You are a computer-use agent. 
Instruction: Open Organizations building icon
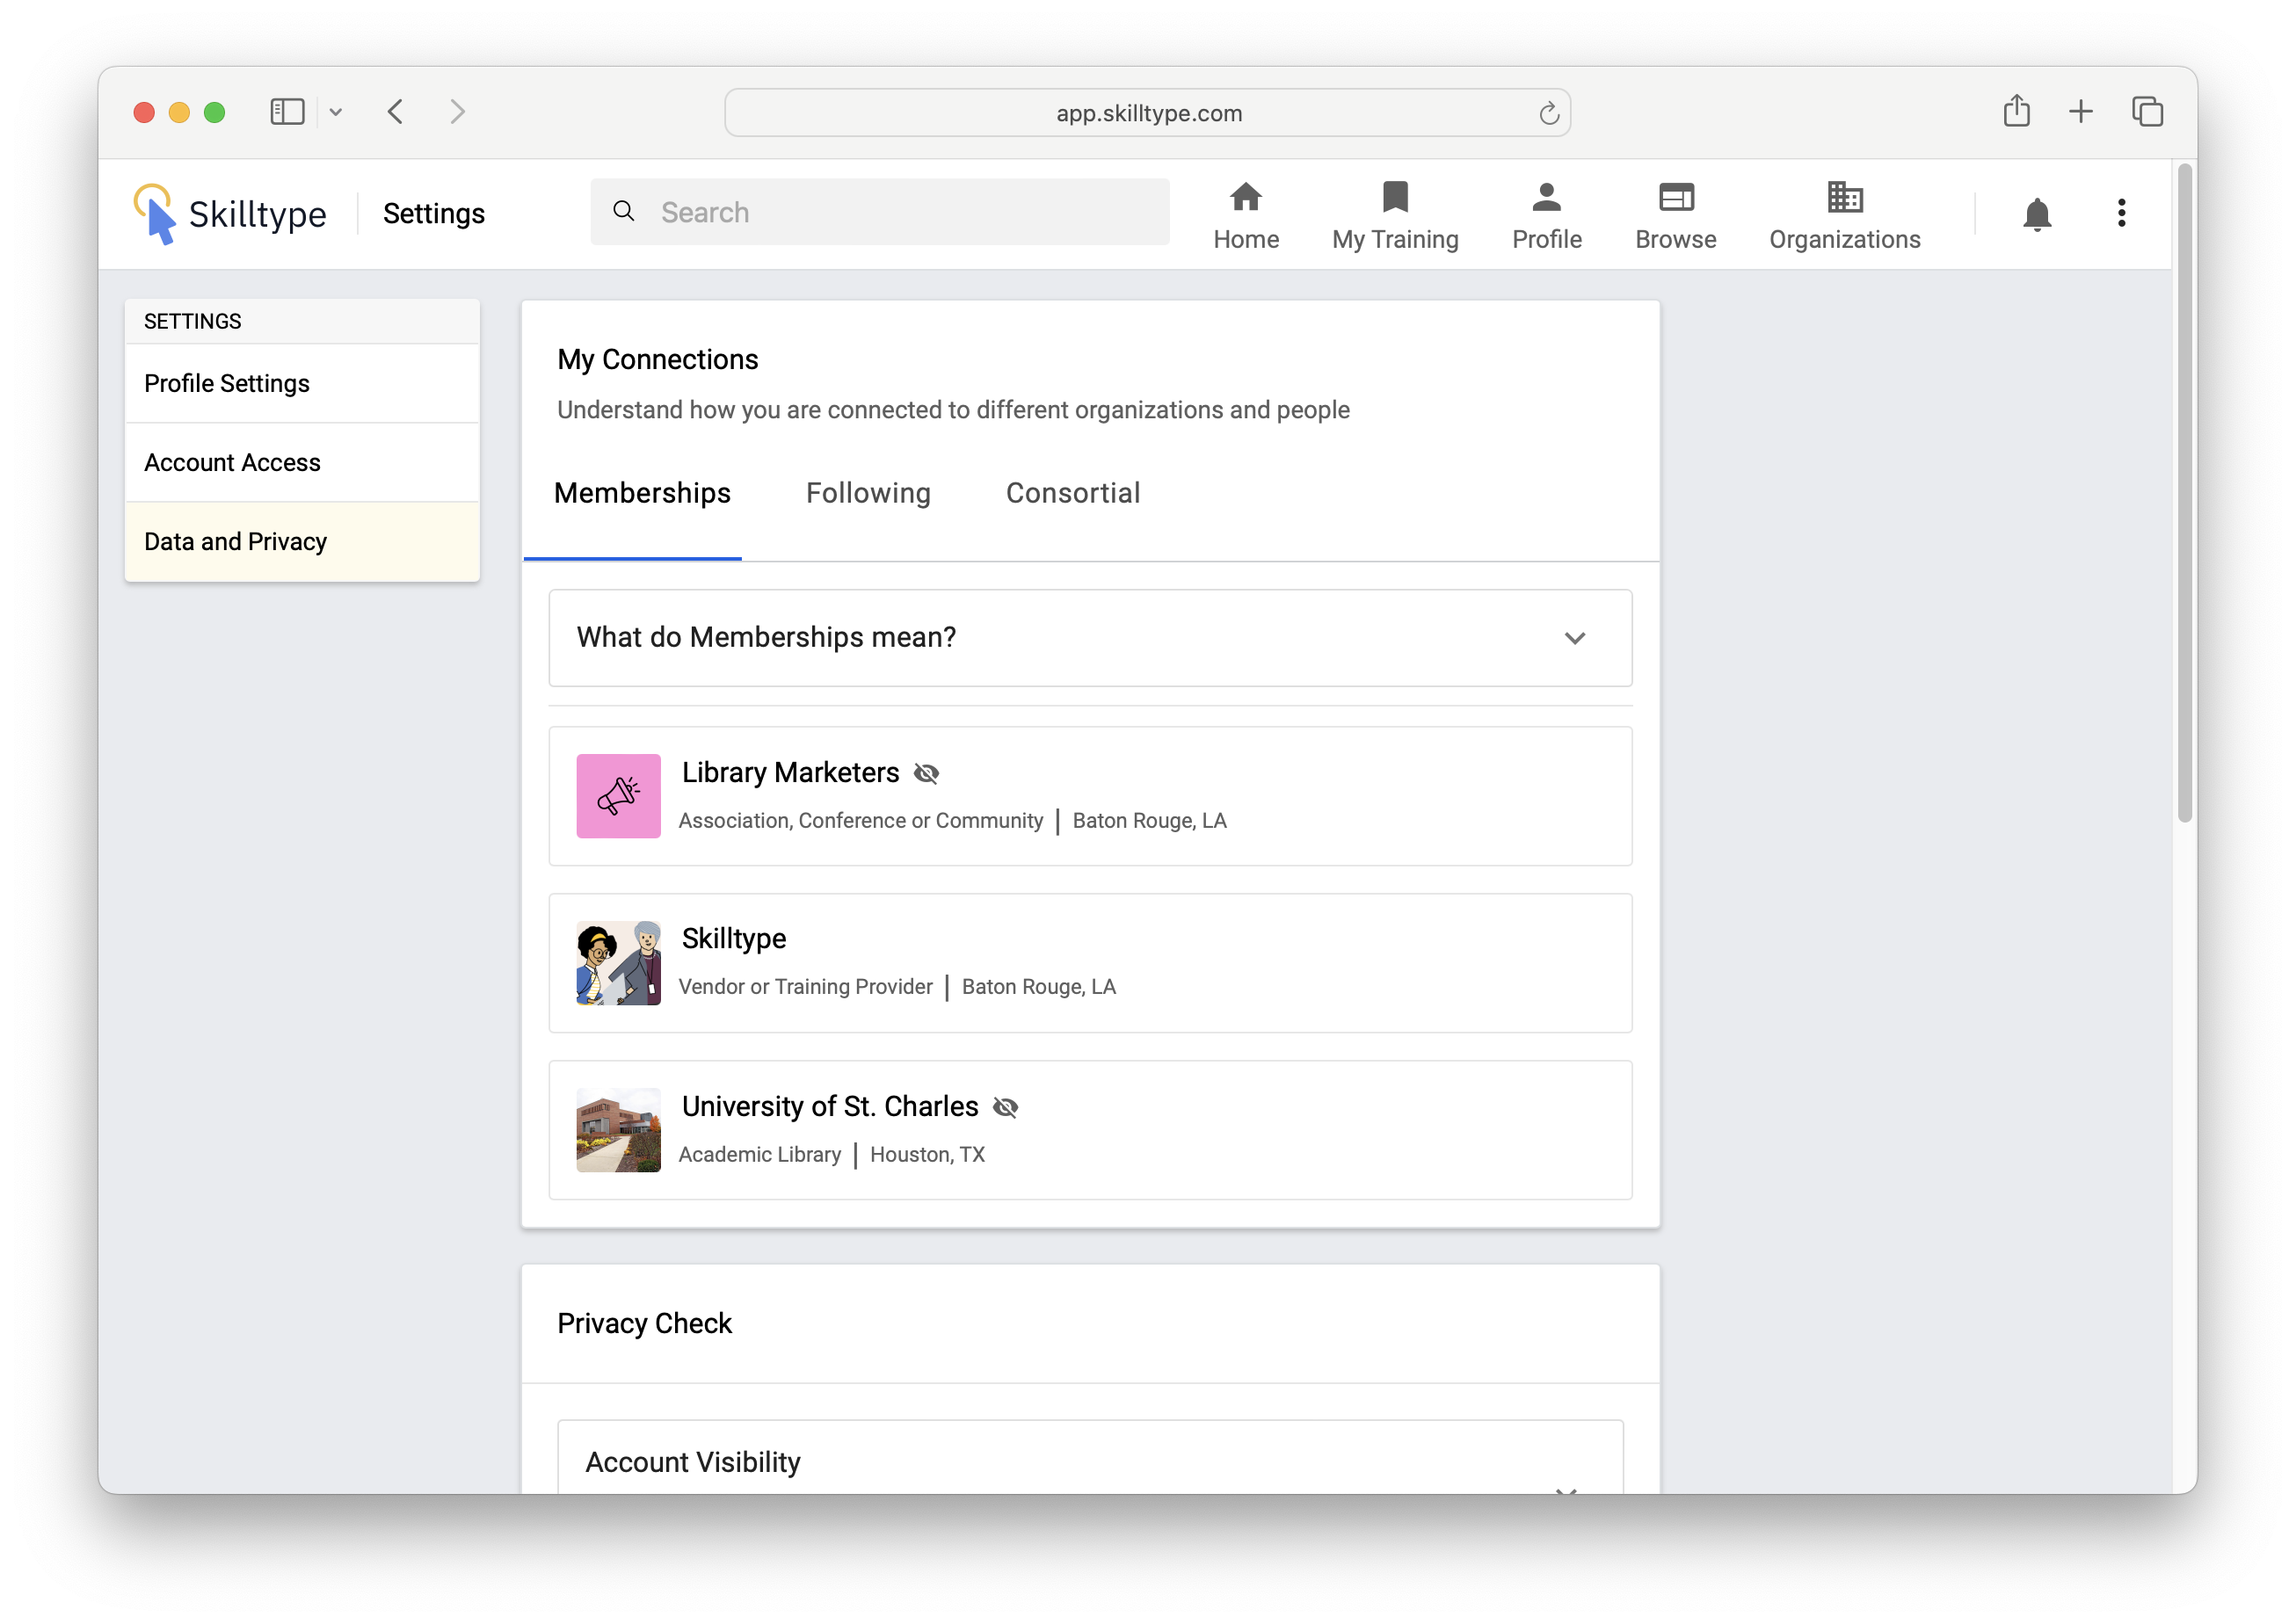1844,197
